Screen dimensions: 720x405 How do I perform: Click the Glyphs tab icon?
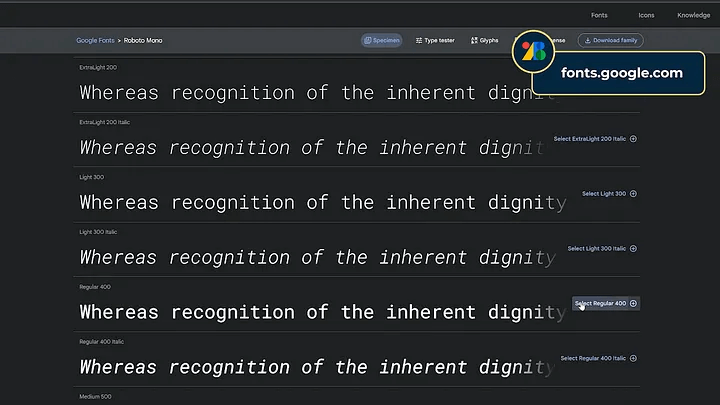click(x=474, y=40)
